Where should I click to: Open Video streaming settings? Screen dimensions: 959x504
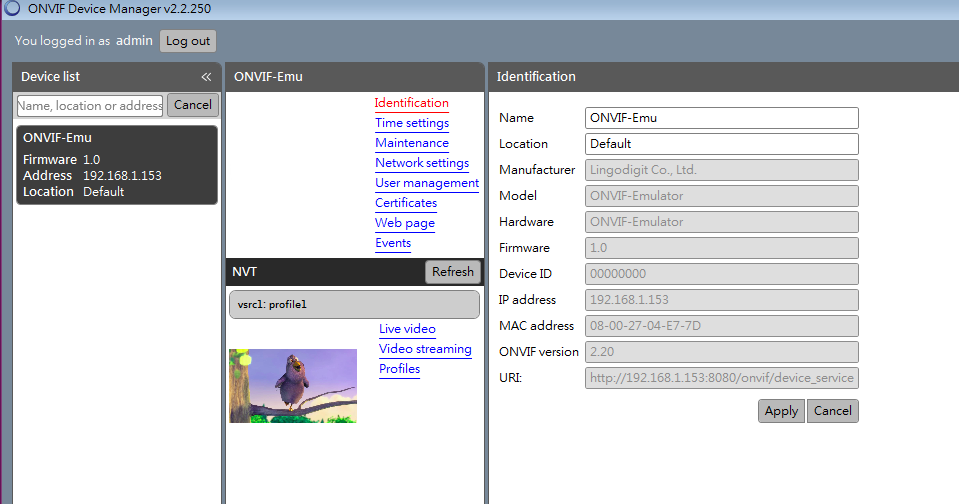coord(425,349)
